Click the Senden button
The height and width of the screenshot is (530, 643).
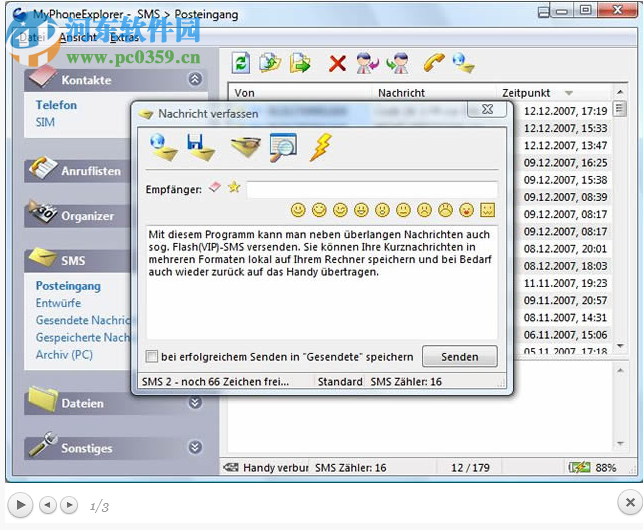460,356
